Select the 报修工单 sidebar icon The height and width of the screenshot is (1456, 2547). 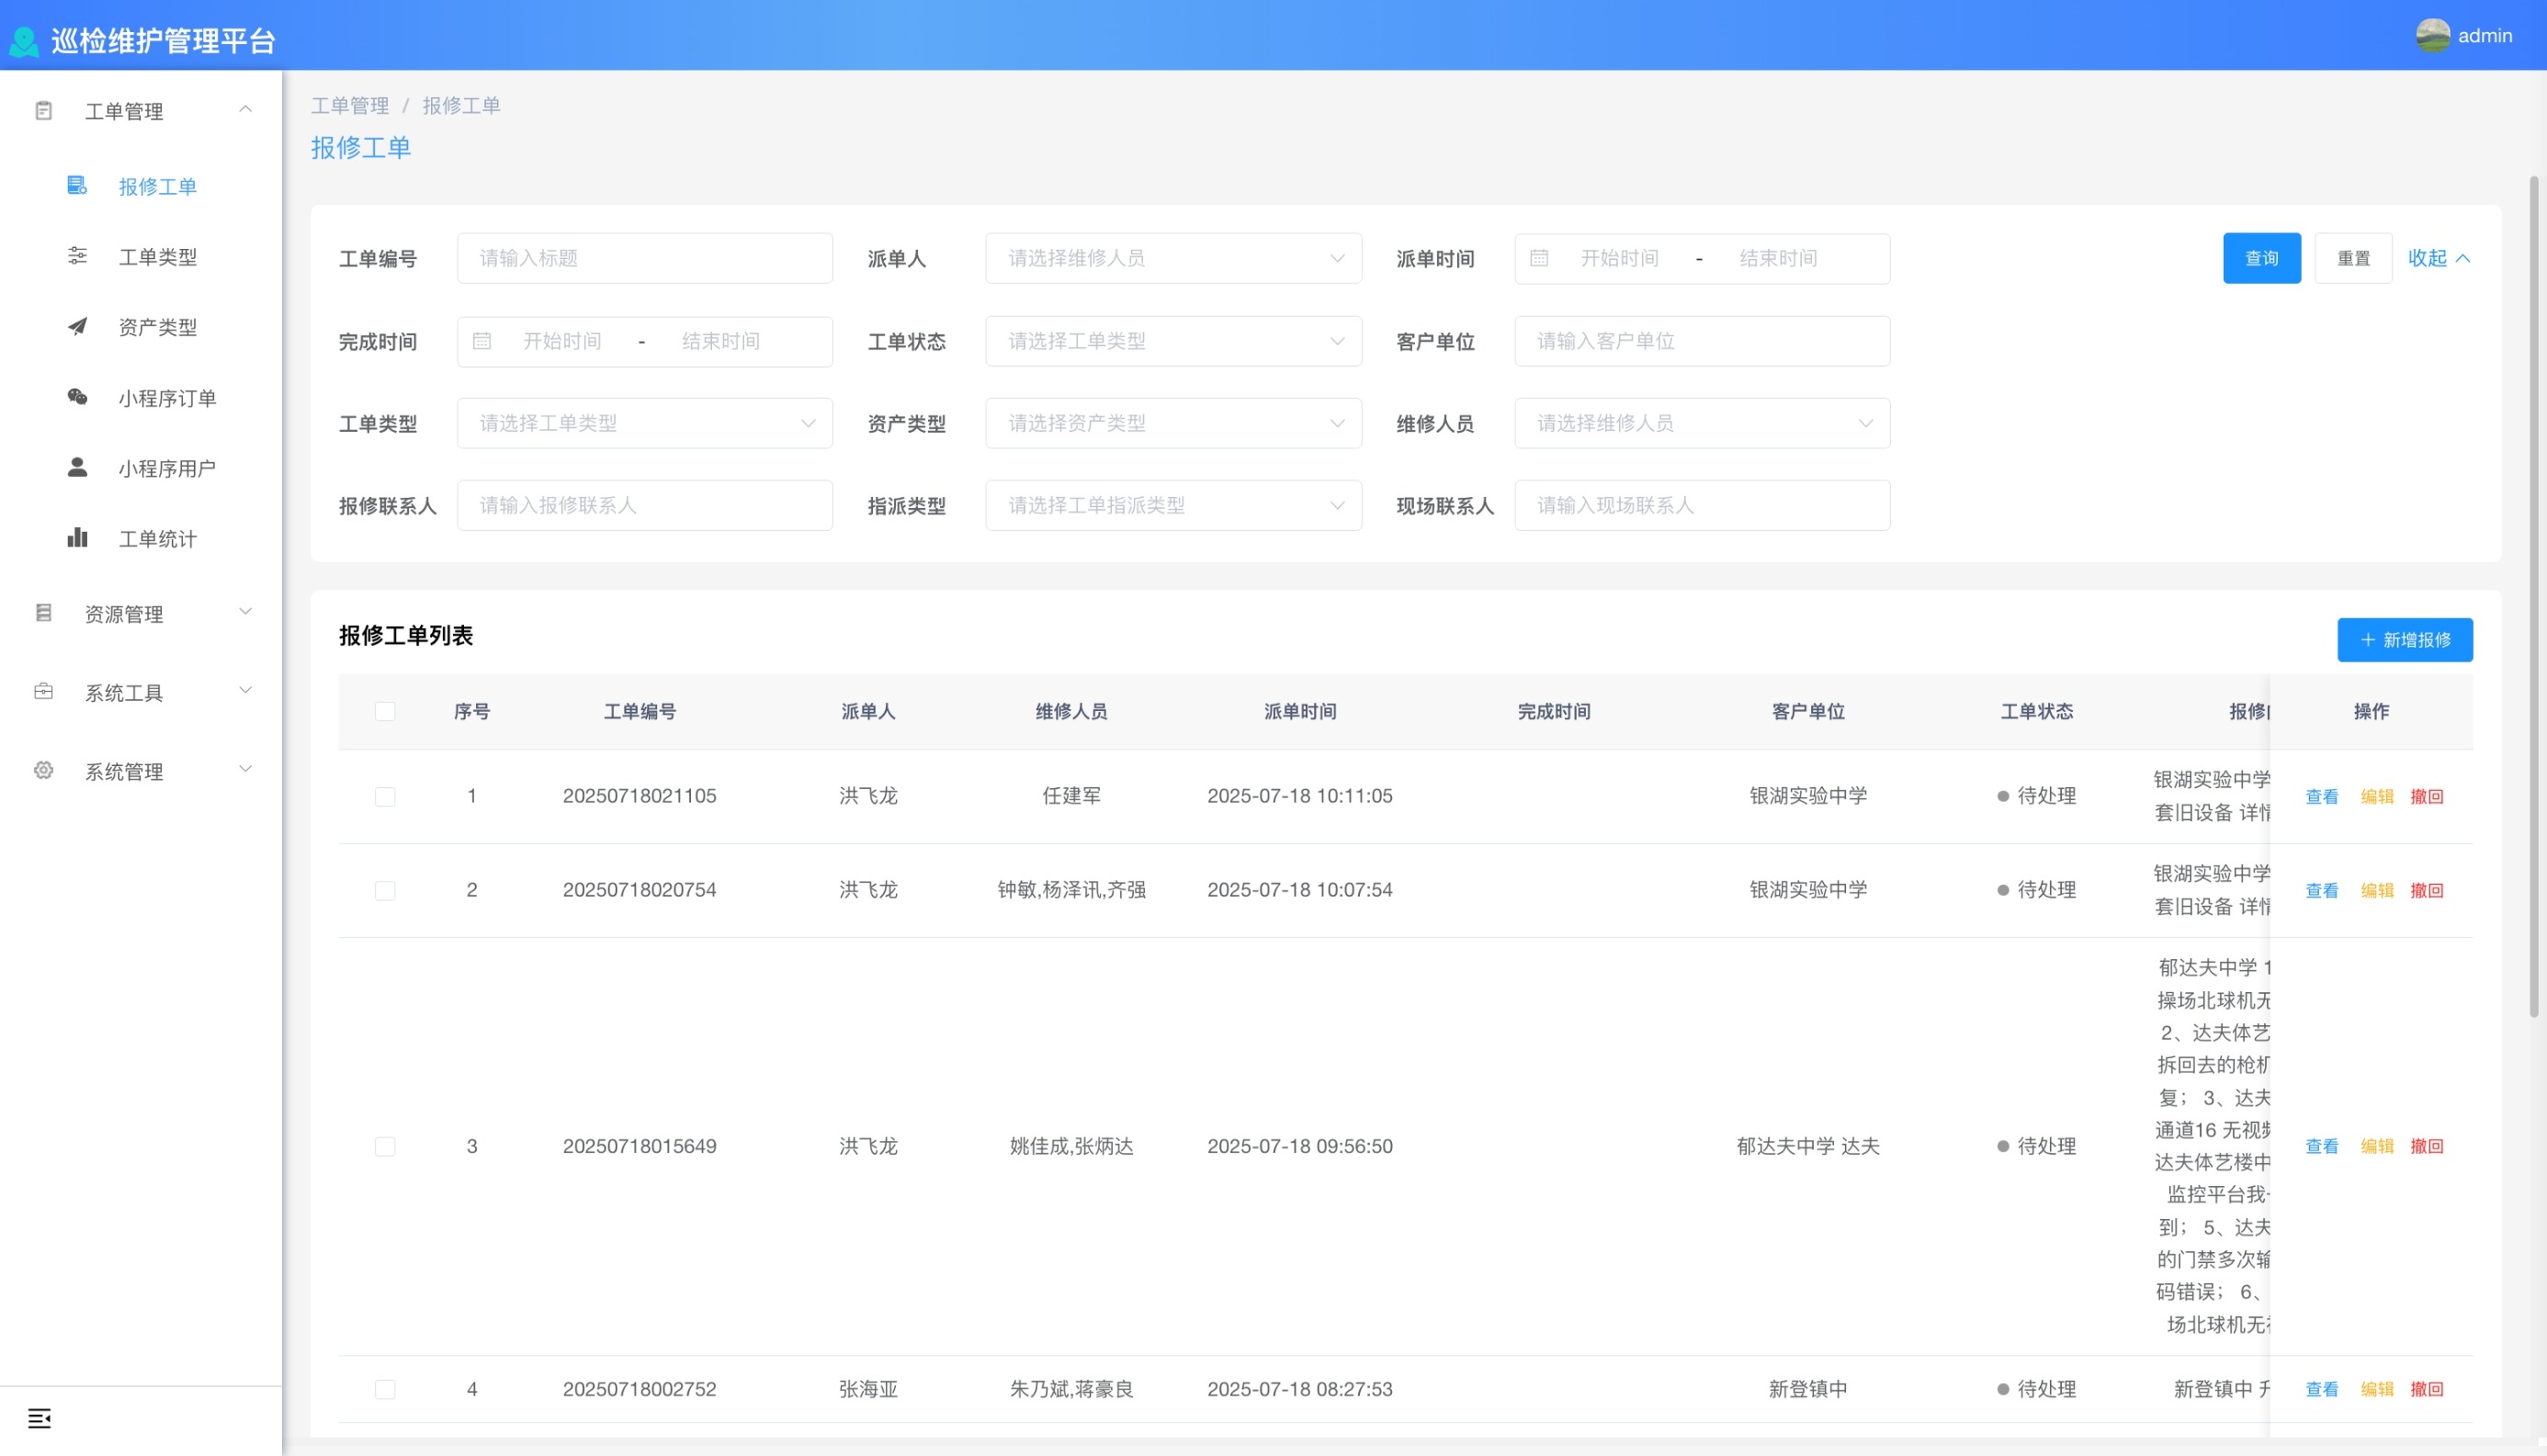77,186
